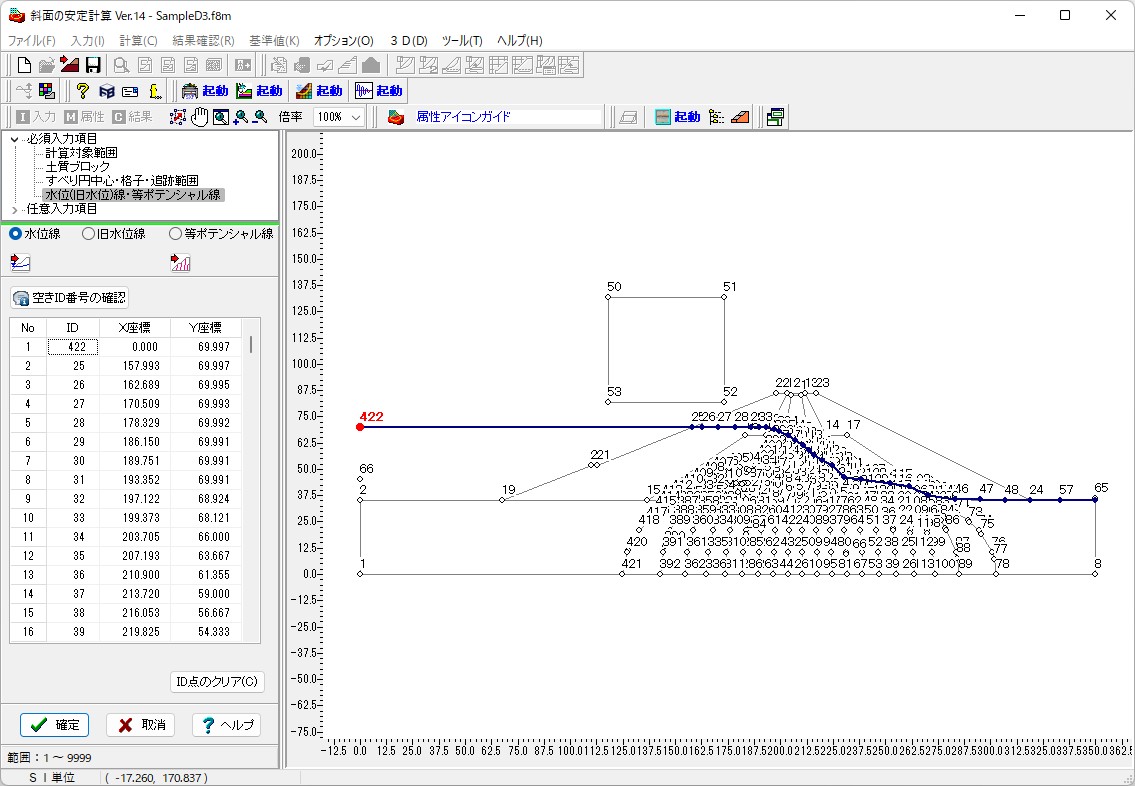Launch the fourth 起動 tool with waveform icon
Screen dimensions: 1135x786
[x=379, y=90]
